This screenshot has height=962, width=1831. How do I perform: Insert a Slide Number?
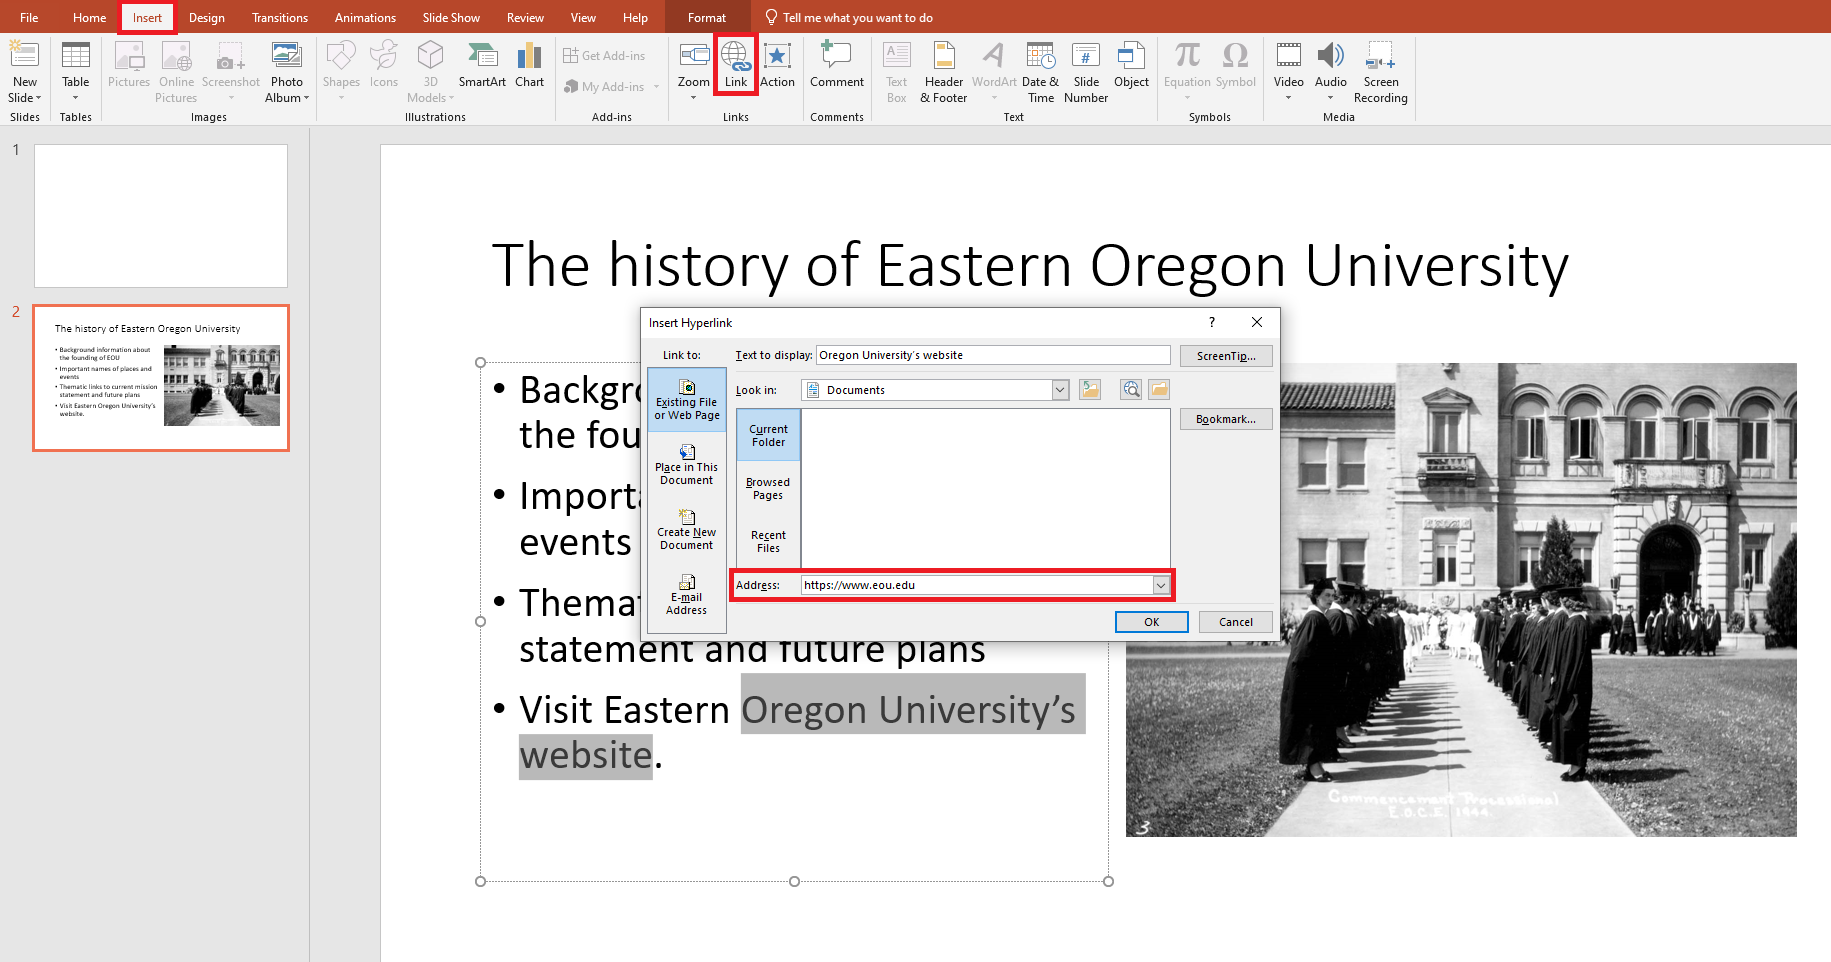1085,72
